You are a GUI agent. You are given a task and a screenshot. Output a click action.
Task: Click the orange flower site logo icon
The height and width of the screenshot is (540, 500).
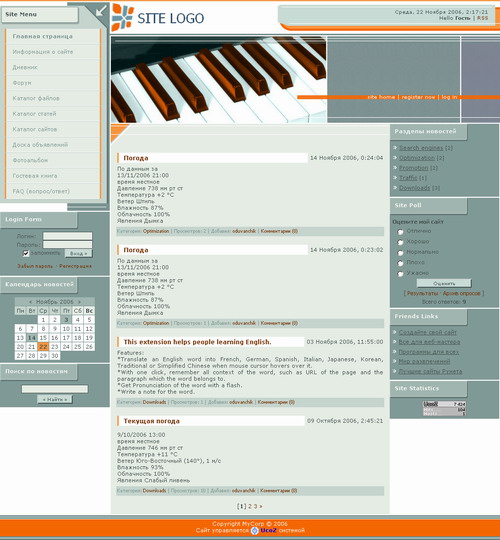point(123,17)
